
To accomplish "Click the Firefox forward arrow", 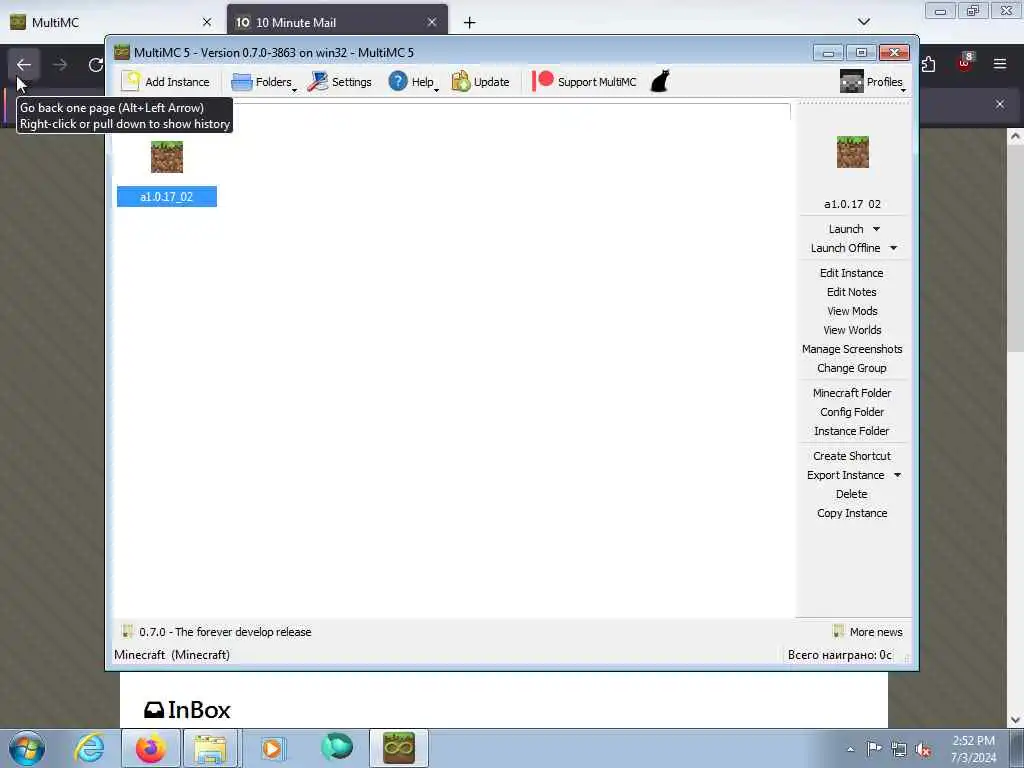I will tap(60, 65).
